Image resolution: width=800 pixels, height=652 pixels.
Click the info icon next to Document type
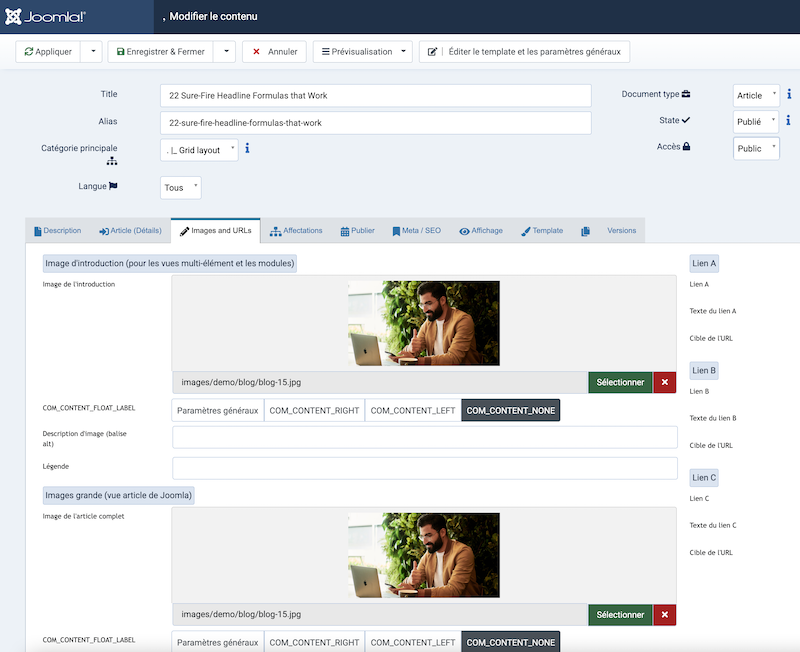click(x=789, y=94)
